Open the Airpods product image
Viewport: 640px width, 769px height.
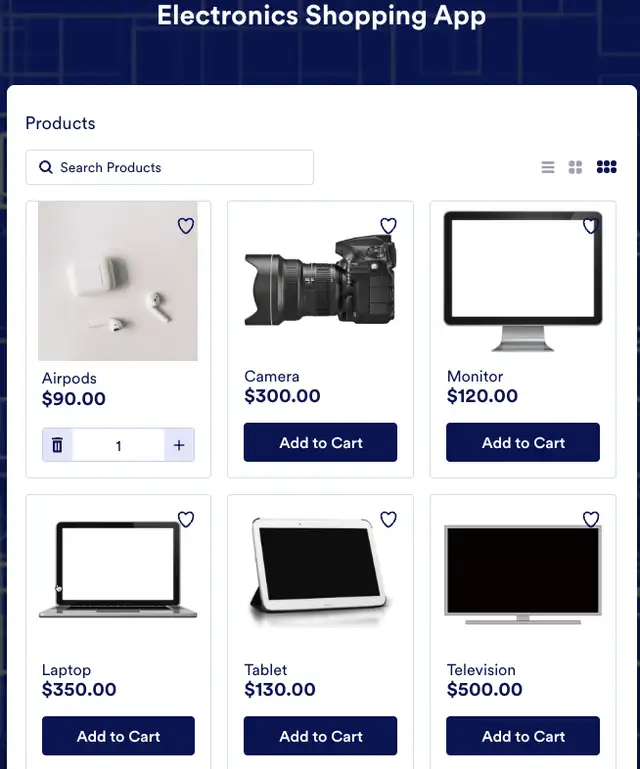tap(118, 281)
